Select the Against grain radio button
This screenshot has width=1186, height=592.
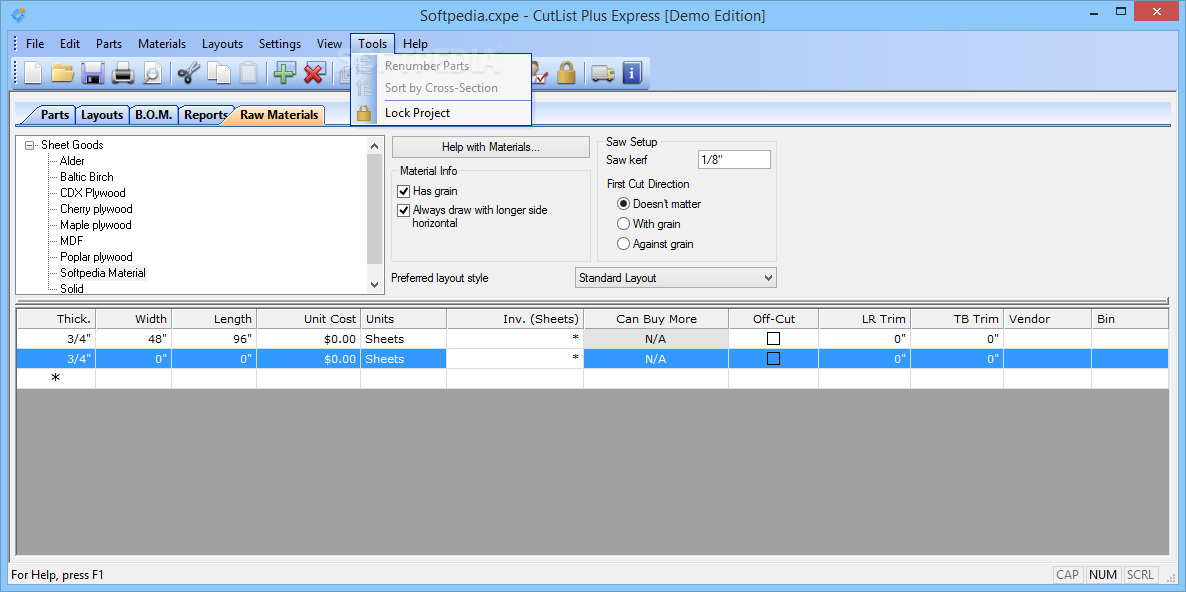pyautogui.click(x=623, y=244)
